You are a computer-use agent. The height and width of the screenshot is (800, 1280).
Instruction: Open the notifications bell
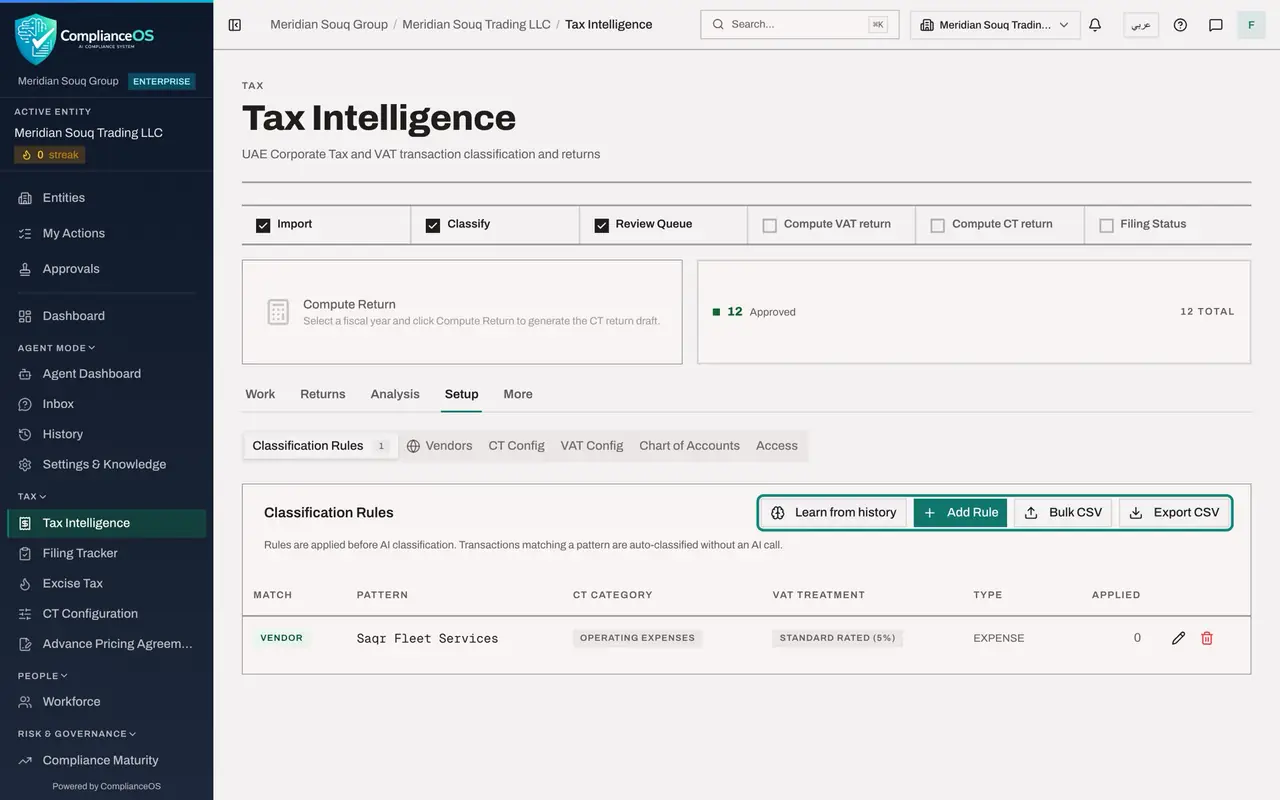coord(1095,25)
